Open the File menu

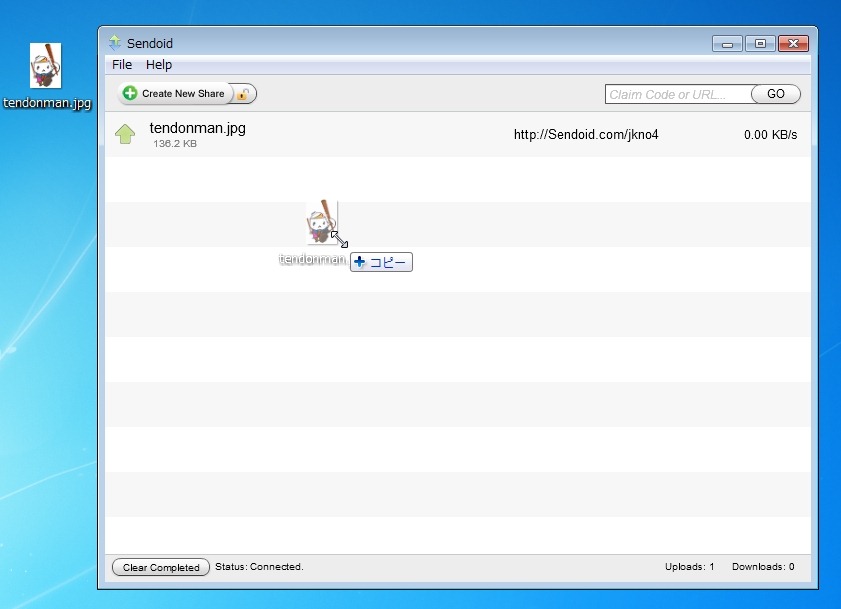click(x=122, y=65)
